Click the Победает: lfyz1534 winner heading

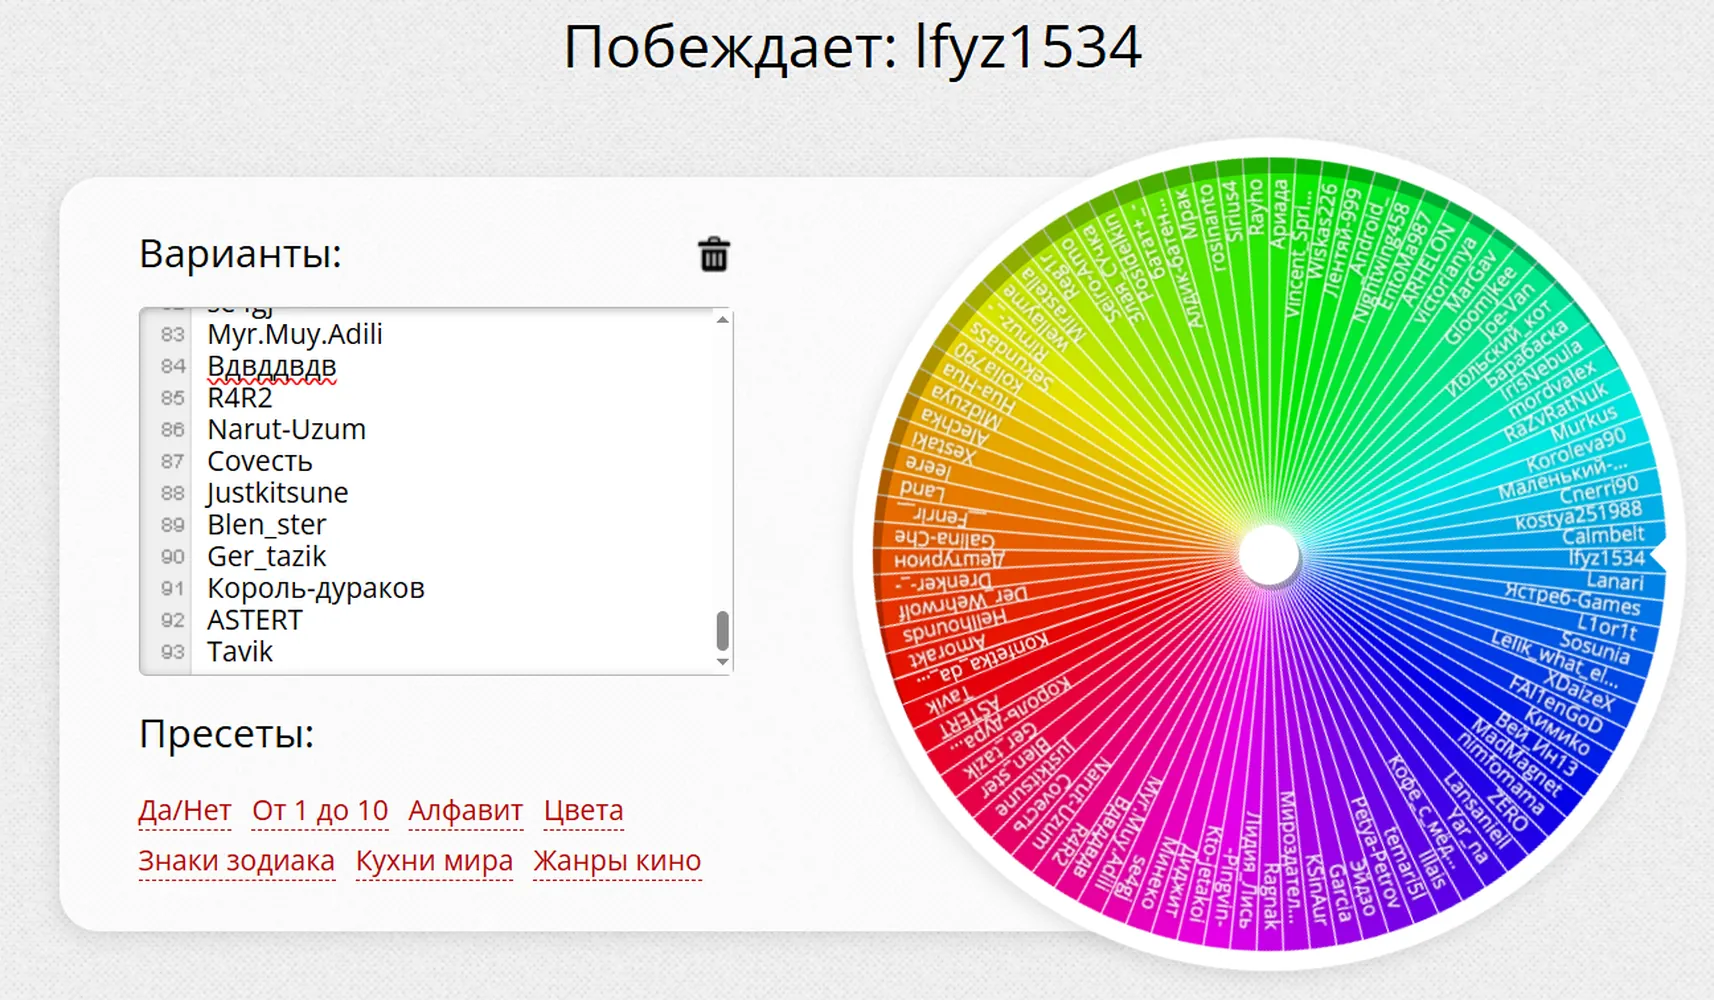[x=853, y=47]
